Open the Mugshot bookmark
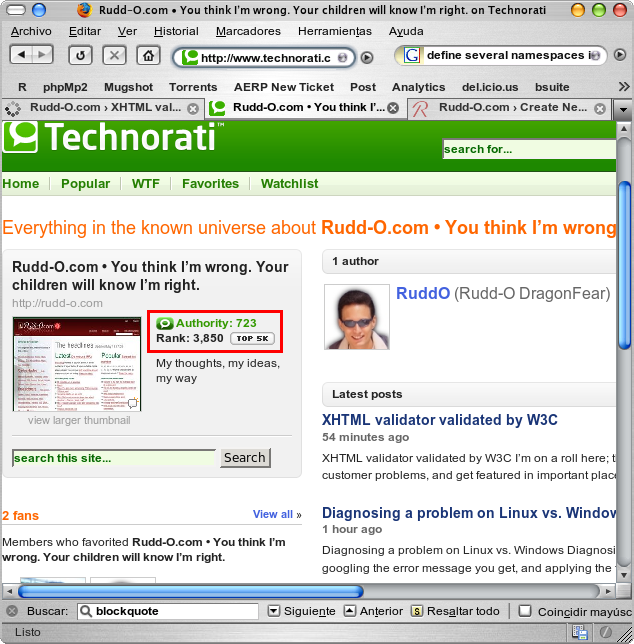Viewport: 634px width, 644px height. coord(129,87)
